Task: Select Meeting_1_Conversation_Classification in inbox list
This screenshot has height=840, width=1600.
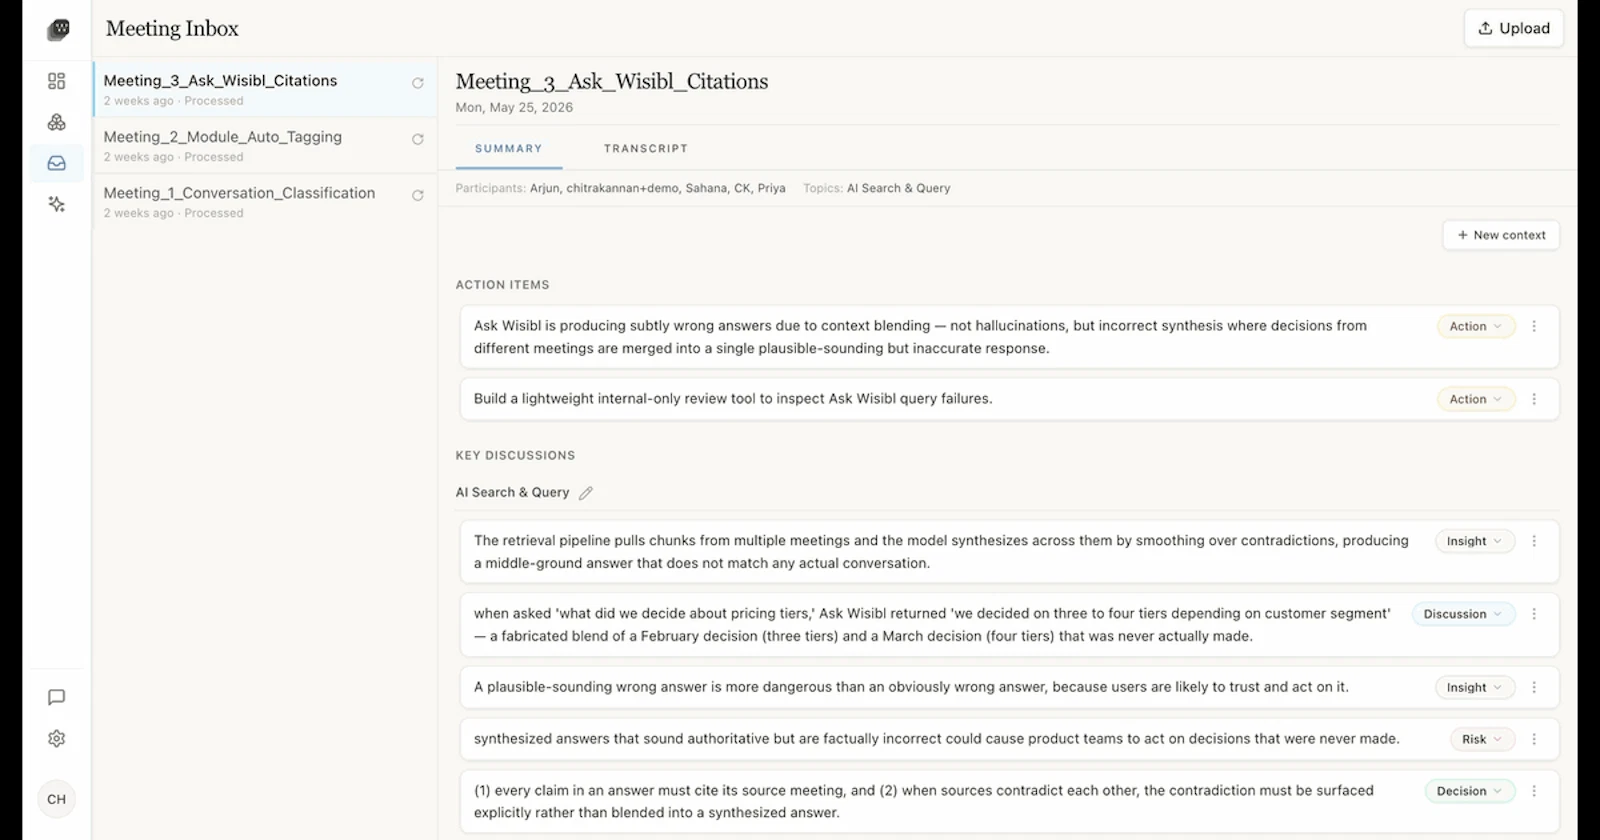Action: point(265,201)
